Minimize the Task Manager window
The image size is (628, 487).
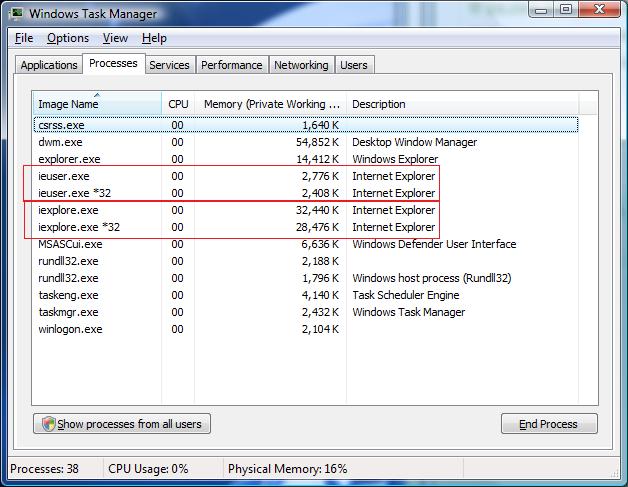pos(541,10)
